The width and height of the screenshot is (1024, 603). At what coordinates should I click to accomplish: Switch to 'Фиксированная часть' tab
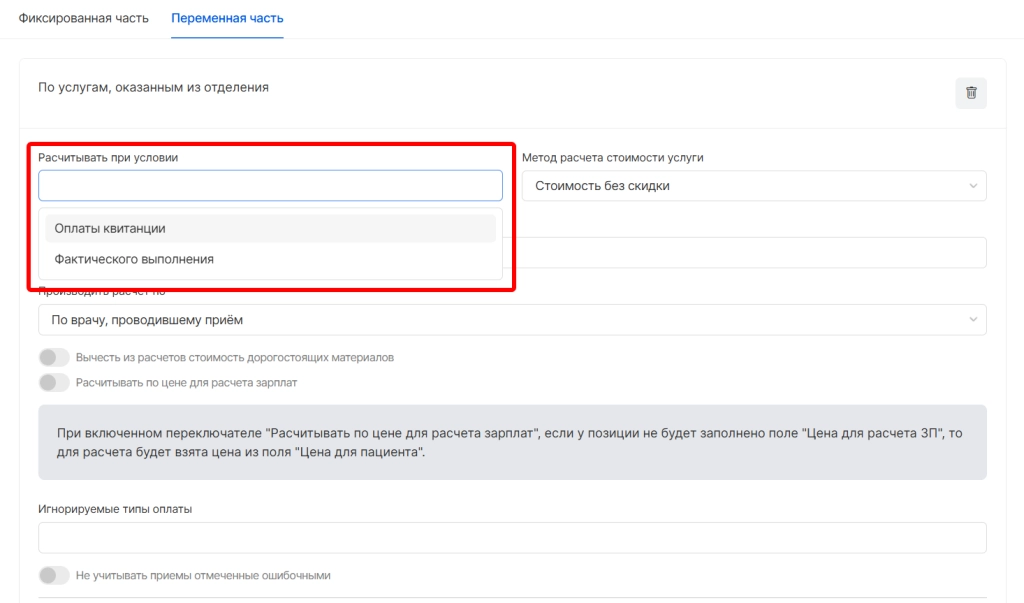click(x=84, y=19)
